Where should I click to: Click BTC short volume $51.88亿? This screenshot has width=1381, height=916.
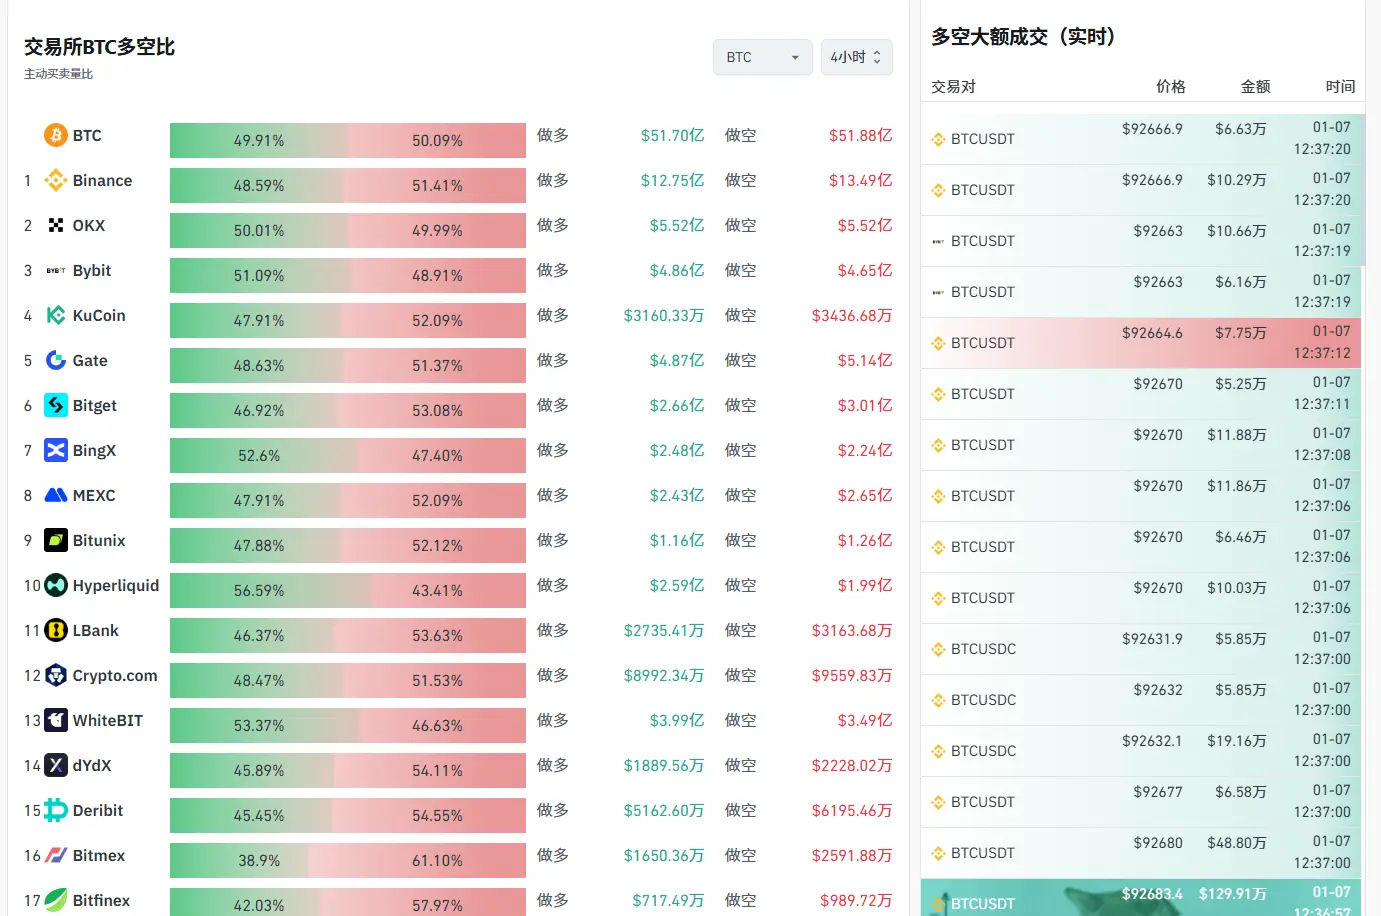860,135
